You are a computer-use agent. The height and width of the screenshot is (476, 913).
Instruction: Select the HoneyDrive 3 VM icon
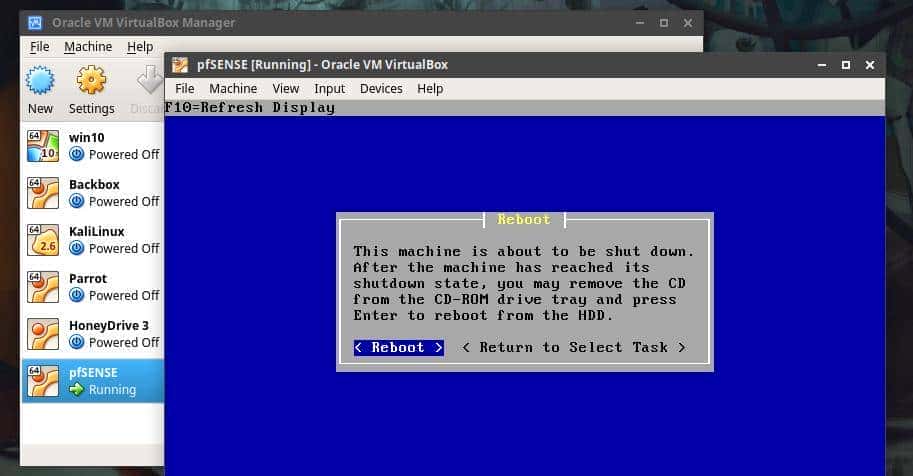click(43, 333)
